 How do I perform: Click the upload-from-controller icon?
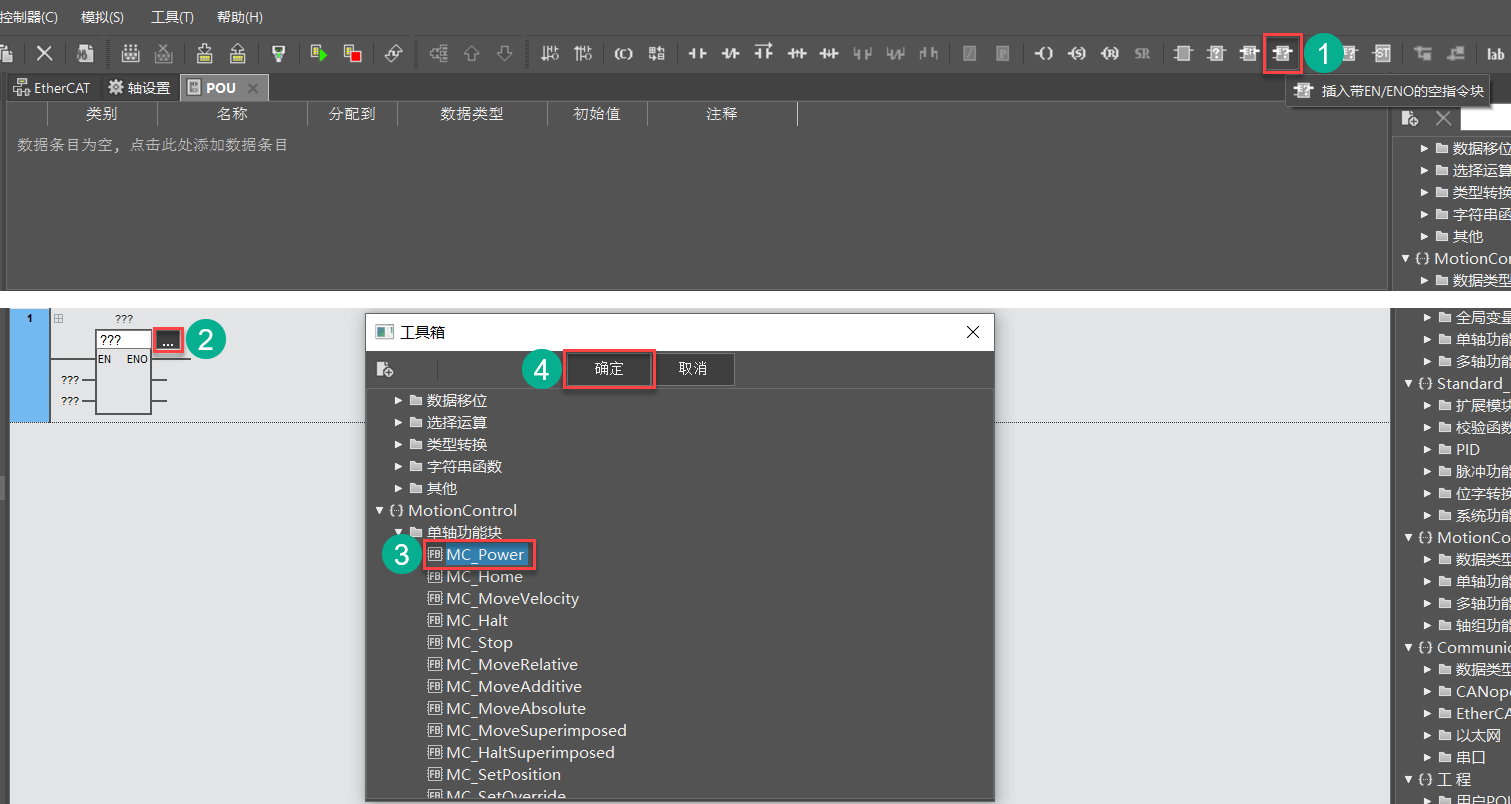click(x=237, y=53)
